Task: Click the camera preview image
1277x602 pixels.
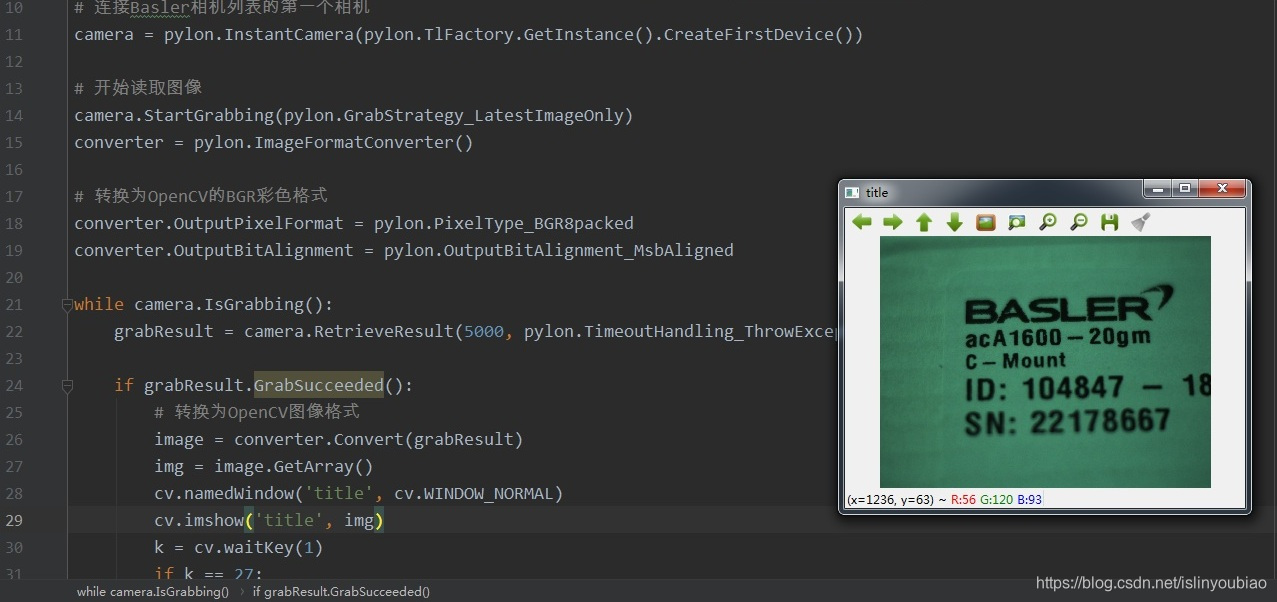Action: pos(1045,362)
